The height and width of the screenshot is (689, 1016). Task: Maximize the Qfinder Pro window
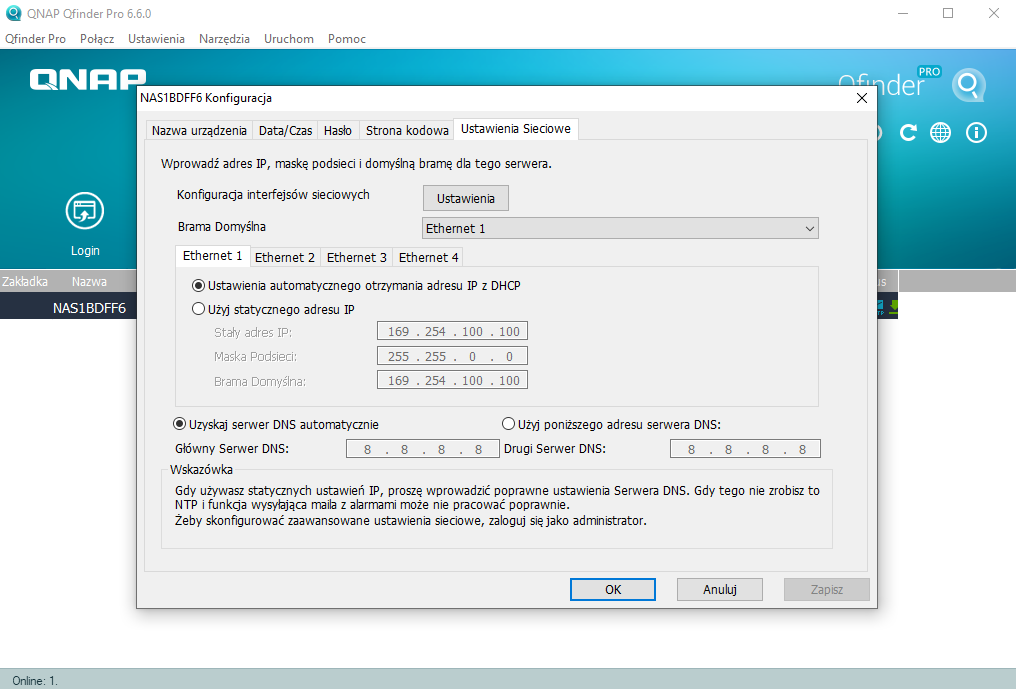(x=948, y=13)
